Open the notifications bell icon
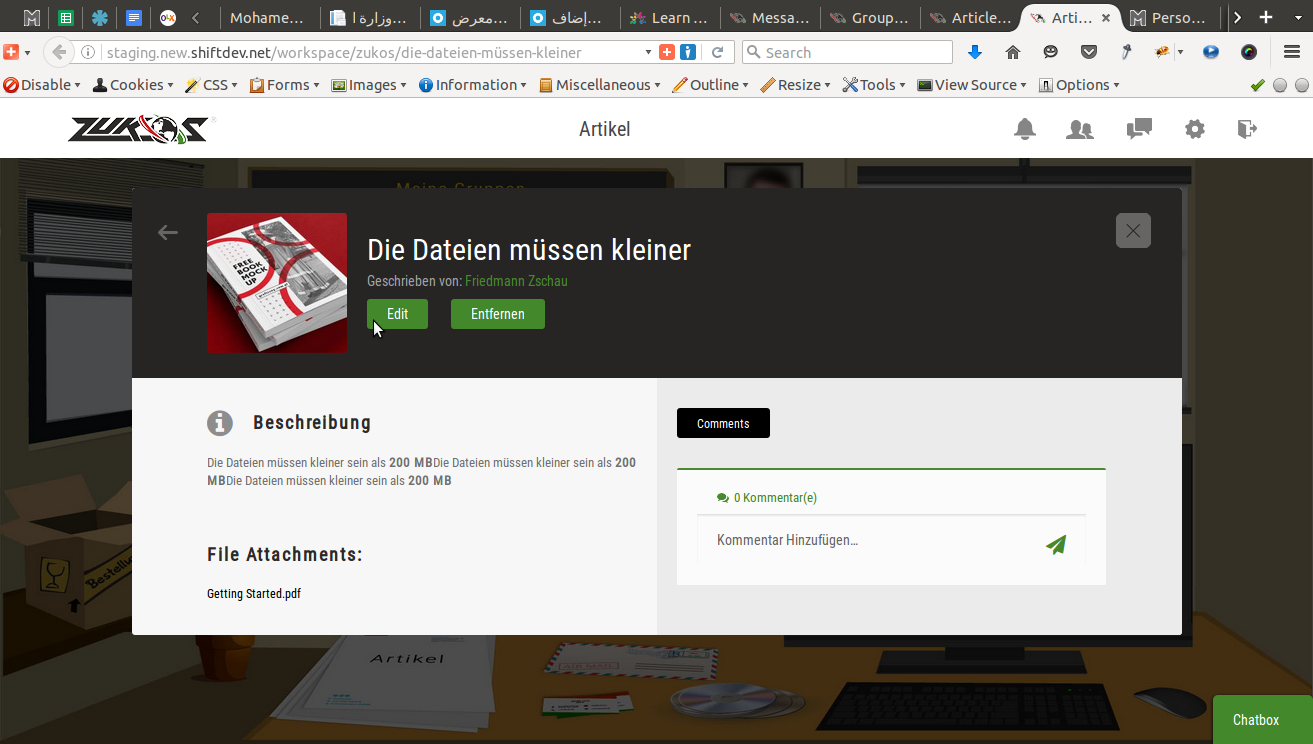Viewport: 1313px width, 744px height. (x=1025, y=129)
